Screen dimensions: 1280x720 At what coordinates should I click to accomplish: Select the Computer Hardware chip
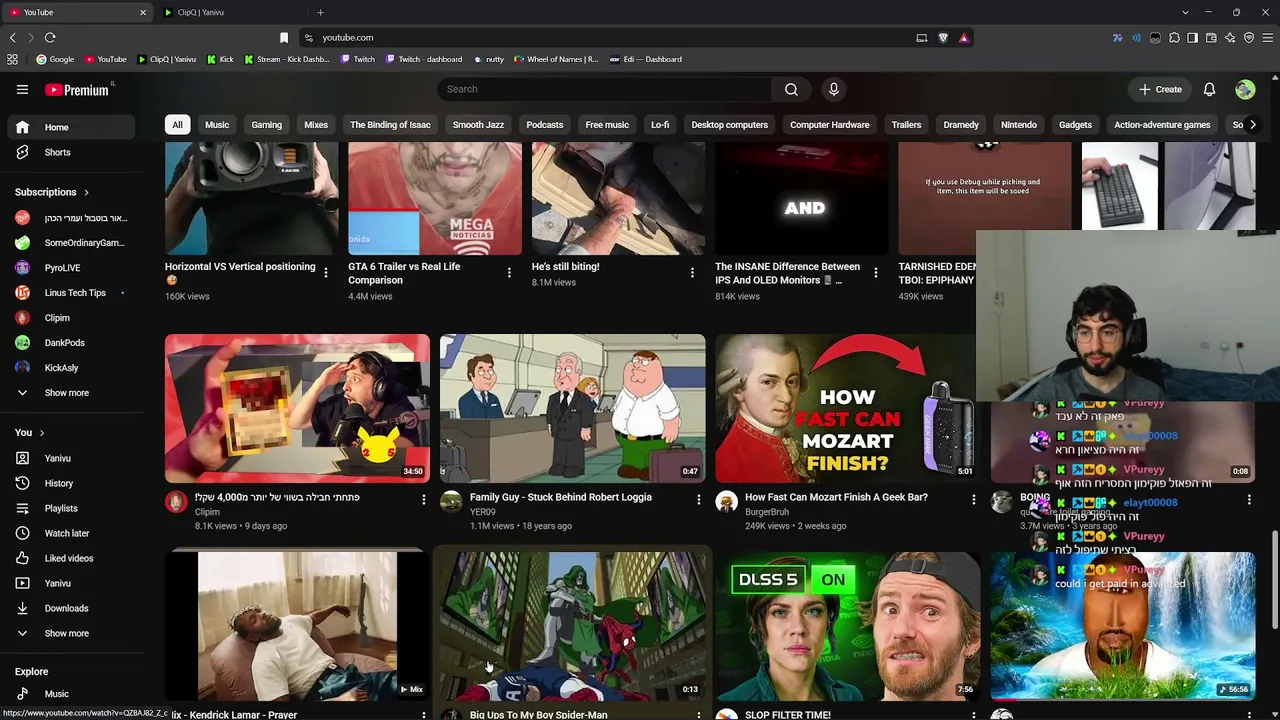click(x=830, y=125)
